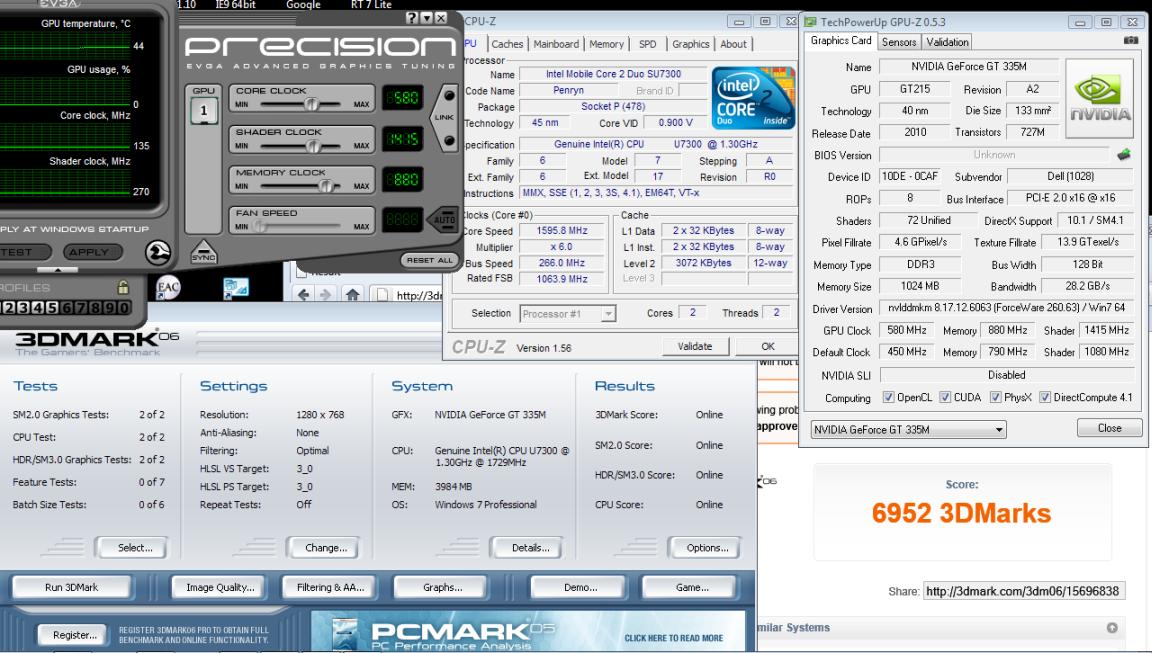Click the NVIDIA logo in GPU-Z
The image size is (1152, 653).
tap(1099, 99)
